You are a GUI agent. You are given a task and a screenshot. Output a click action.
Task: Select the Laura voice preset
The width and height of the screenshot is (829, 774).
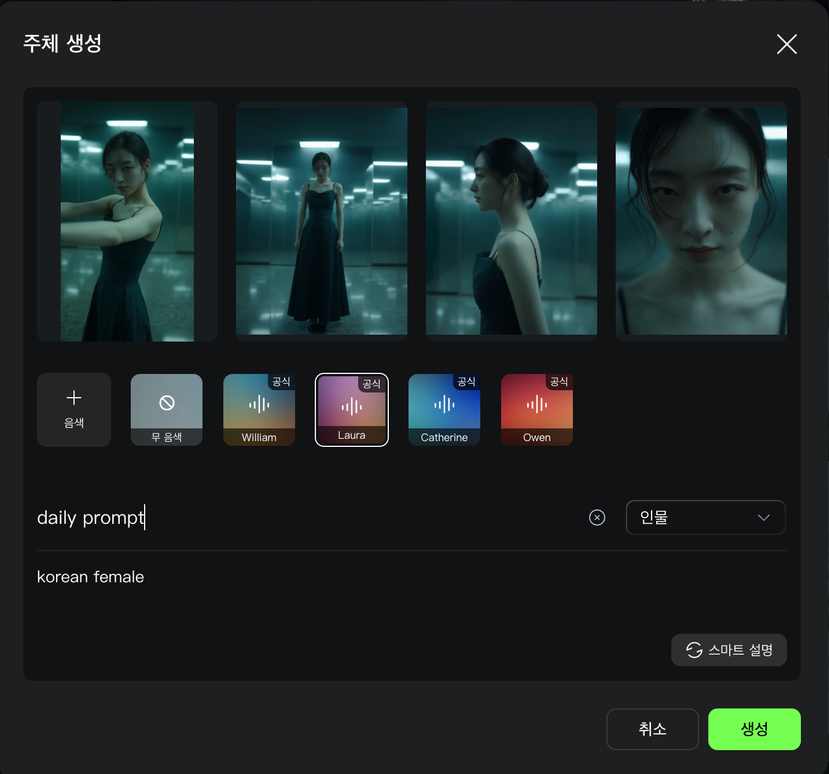351,409
